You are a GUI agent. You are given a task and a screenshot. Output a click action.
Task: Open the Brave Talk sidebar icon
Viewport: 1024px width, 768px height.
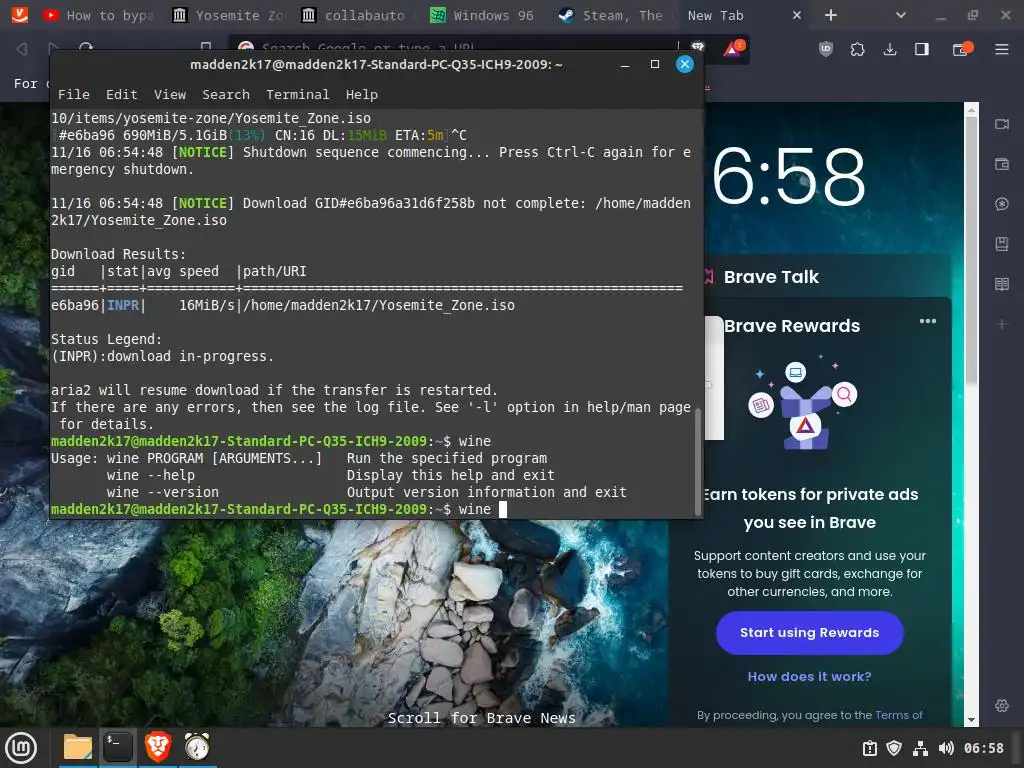[x=1002, y=124]
